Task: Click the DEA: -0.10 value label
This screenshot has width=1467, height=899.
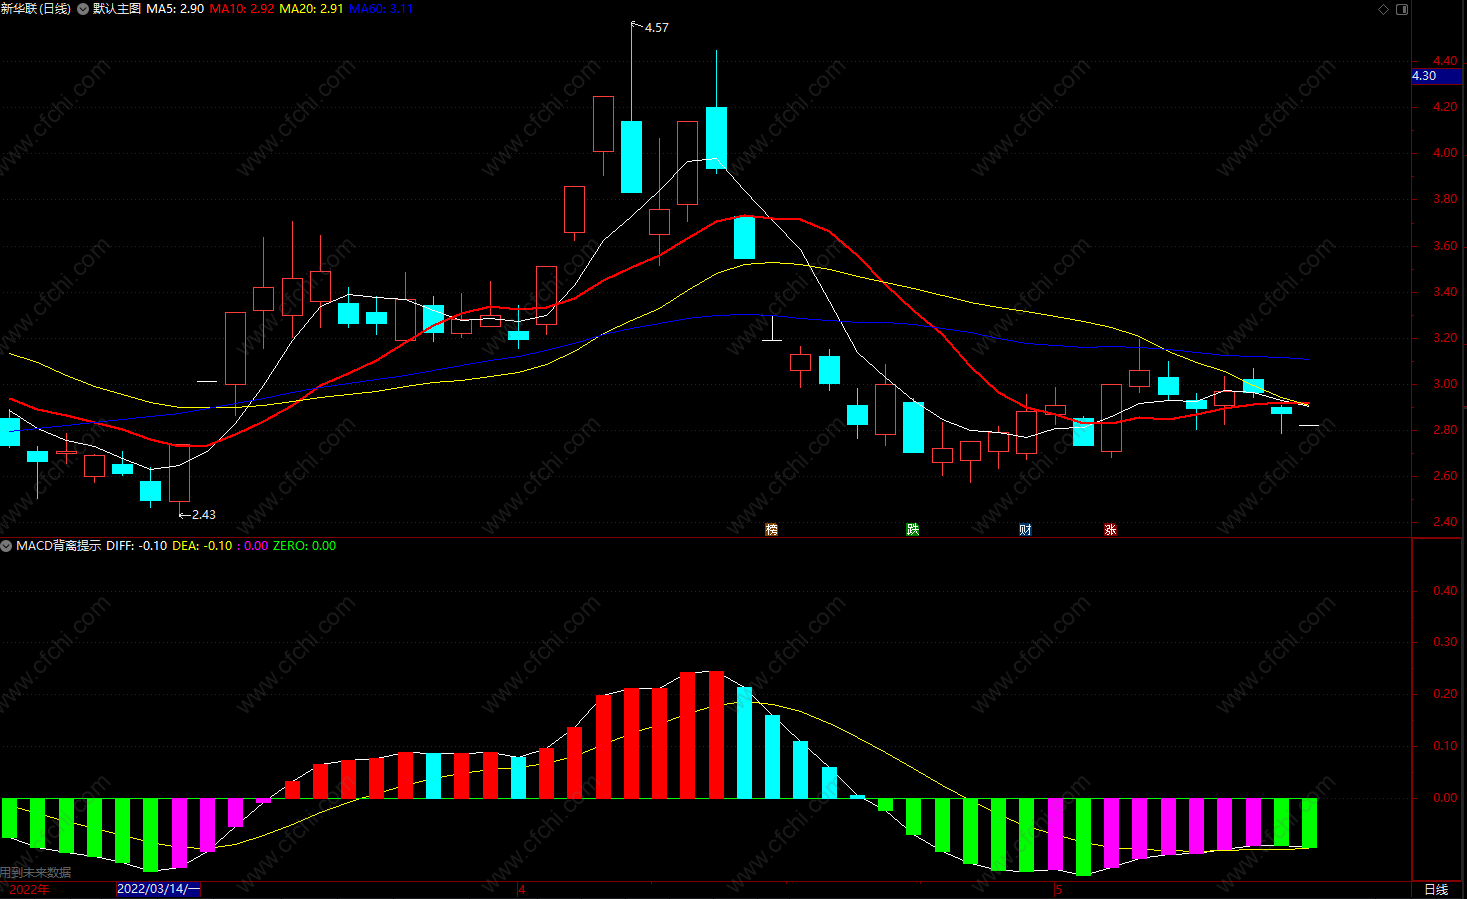Action: point(202,546)
